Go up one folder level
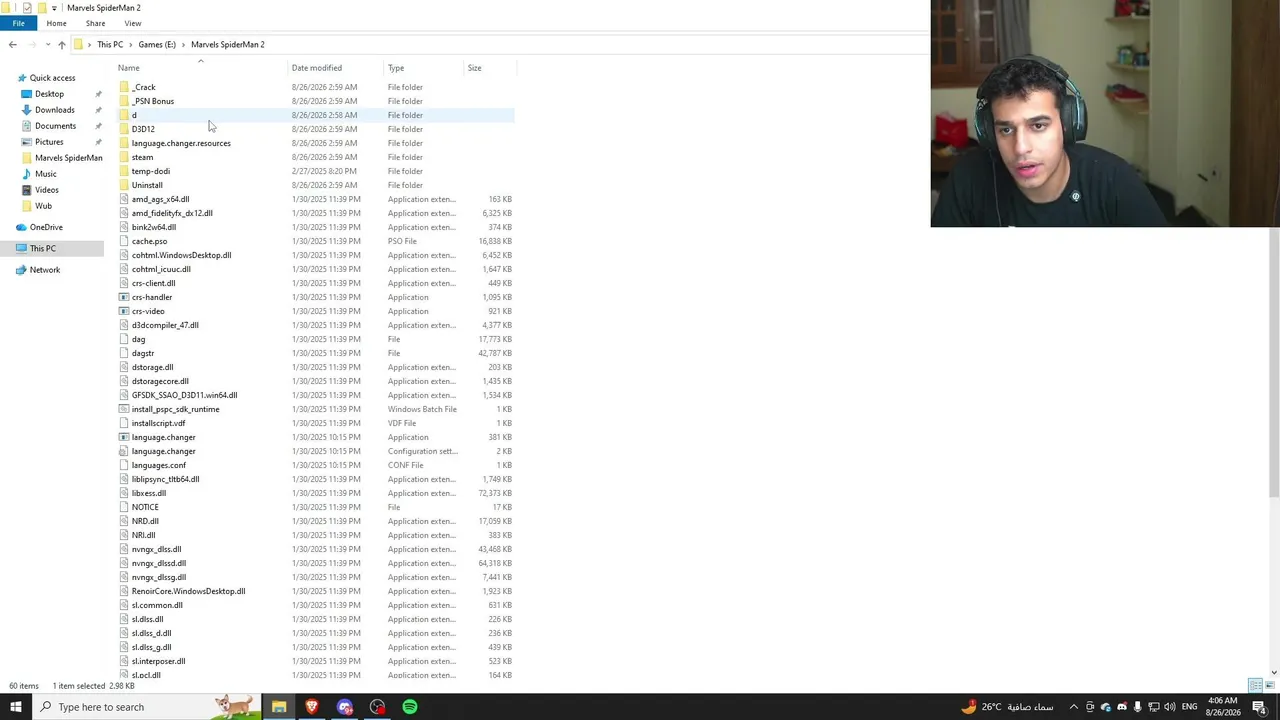This screenshot has width=1280, height=720. coord(62,44)
